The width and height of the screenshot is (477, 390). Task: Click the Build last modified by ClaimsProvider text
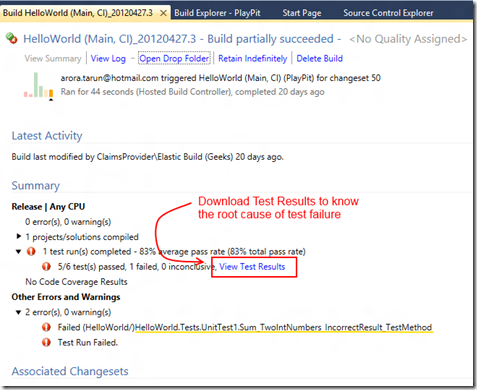click(147, 157)
